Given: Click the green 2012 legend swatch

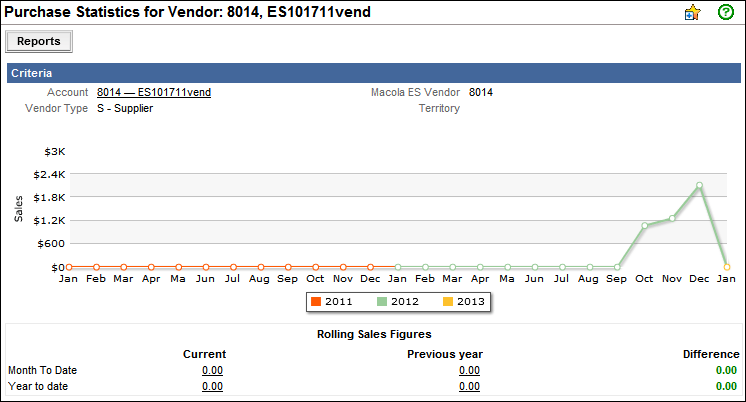Looking at the screenshot, I should pos(381,301).
